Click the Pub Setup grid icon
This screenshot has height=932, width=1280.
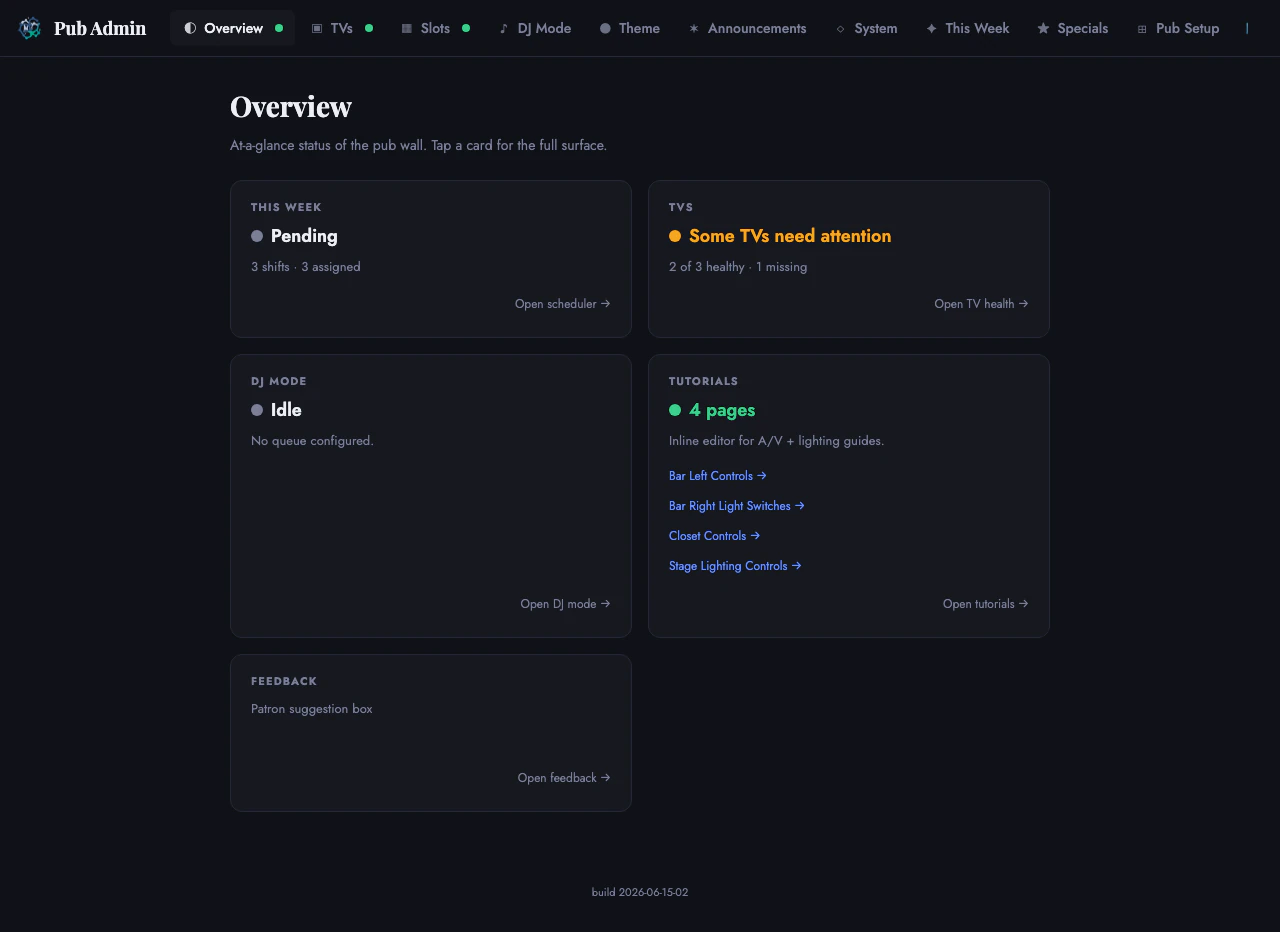(1142, 29)
